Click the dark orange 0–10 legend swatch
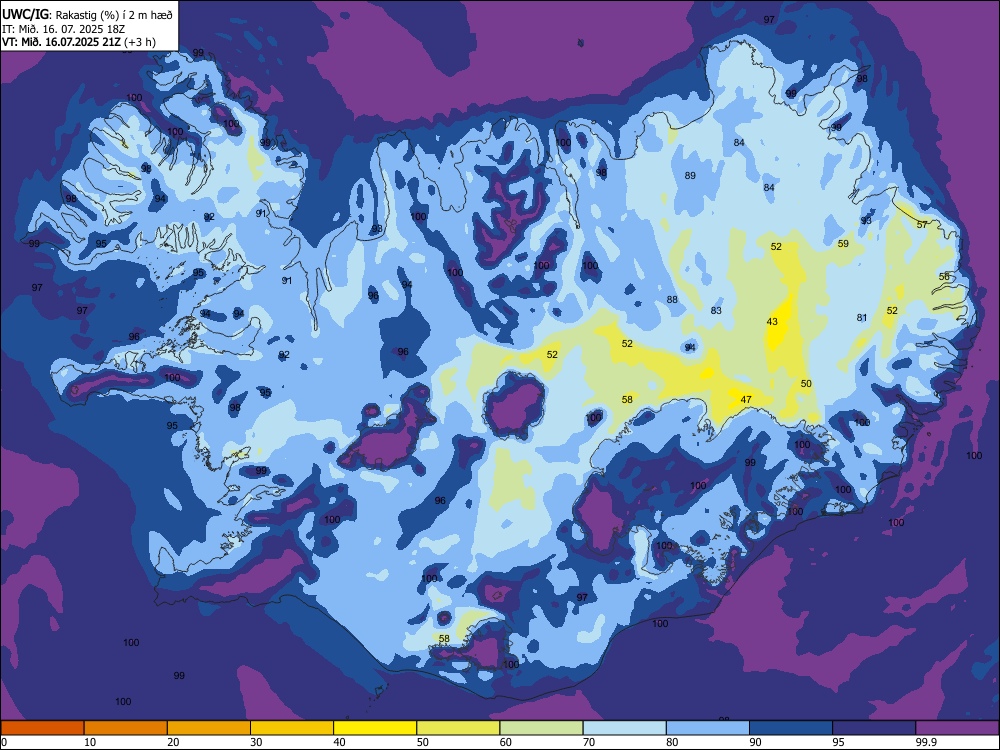1000x750 pixels. (42, 728)
